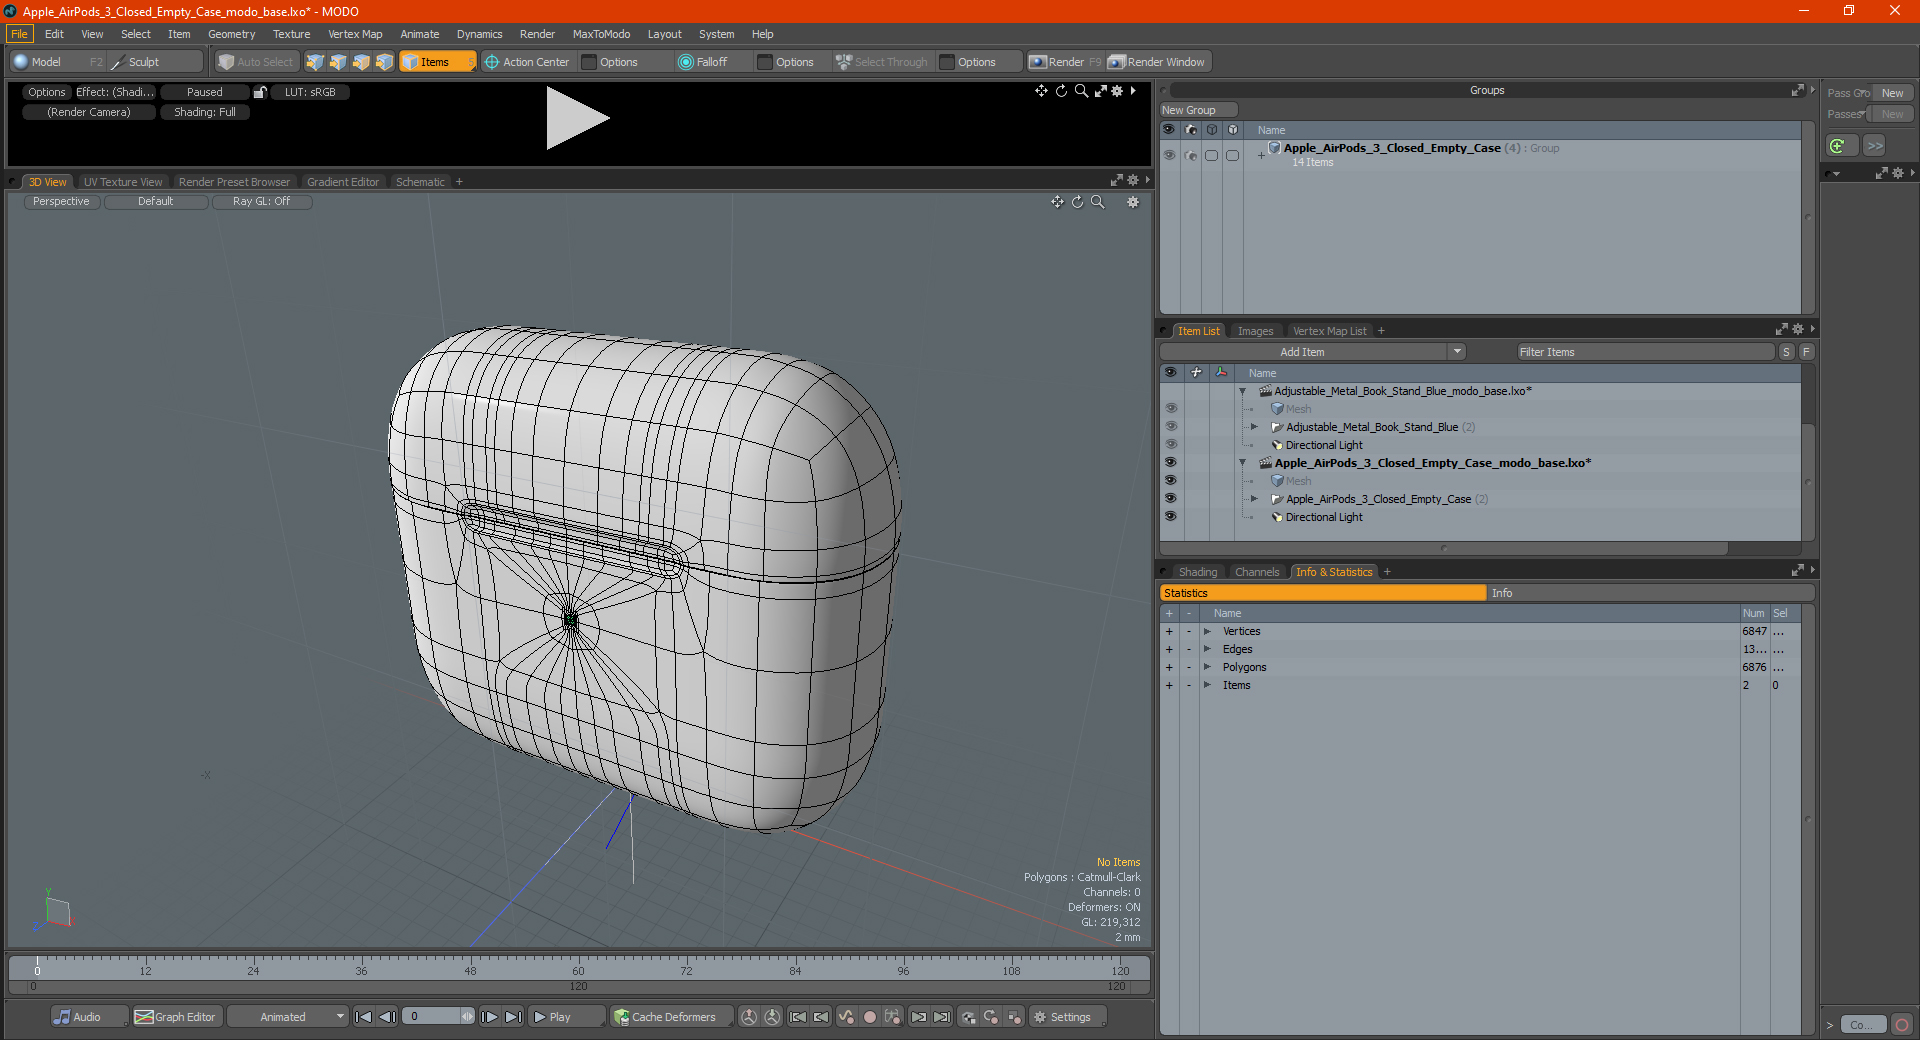Open render preview gear settings

point(1118,91)
